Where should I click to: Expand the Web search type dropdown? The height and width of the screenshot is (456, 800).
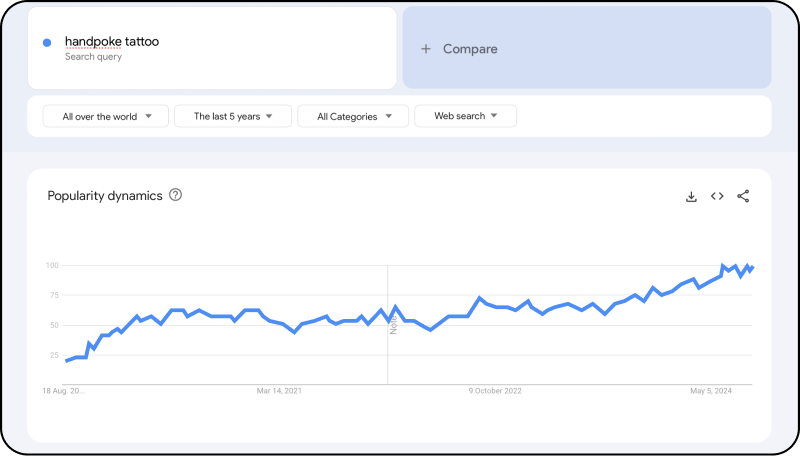coord(465,116)
